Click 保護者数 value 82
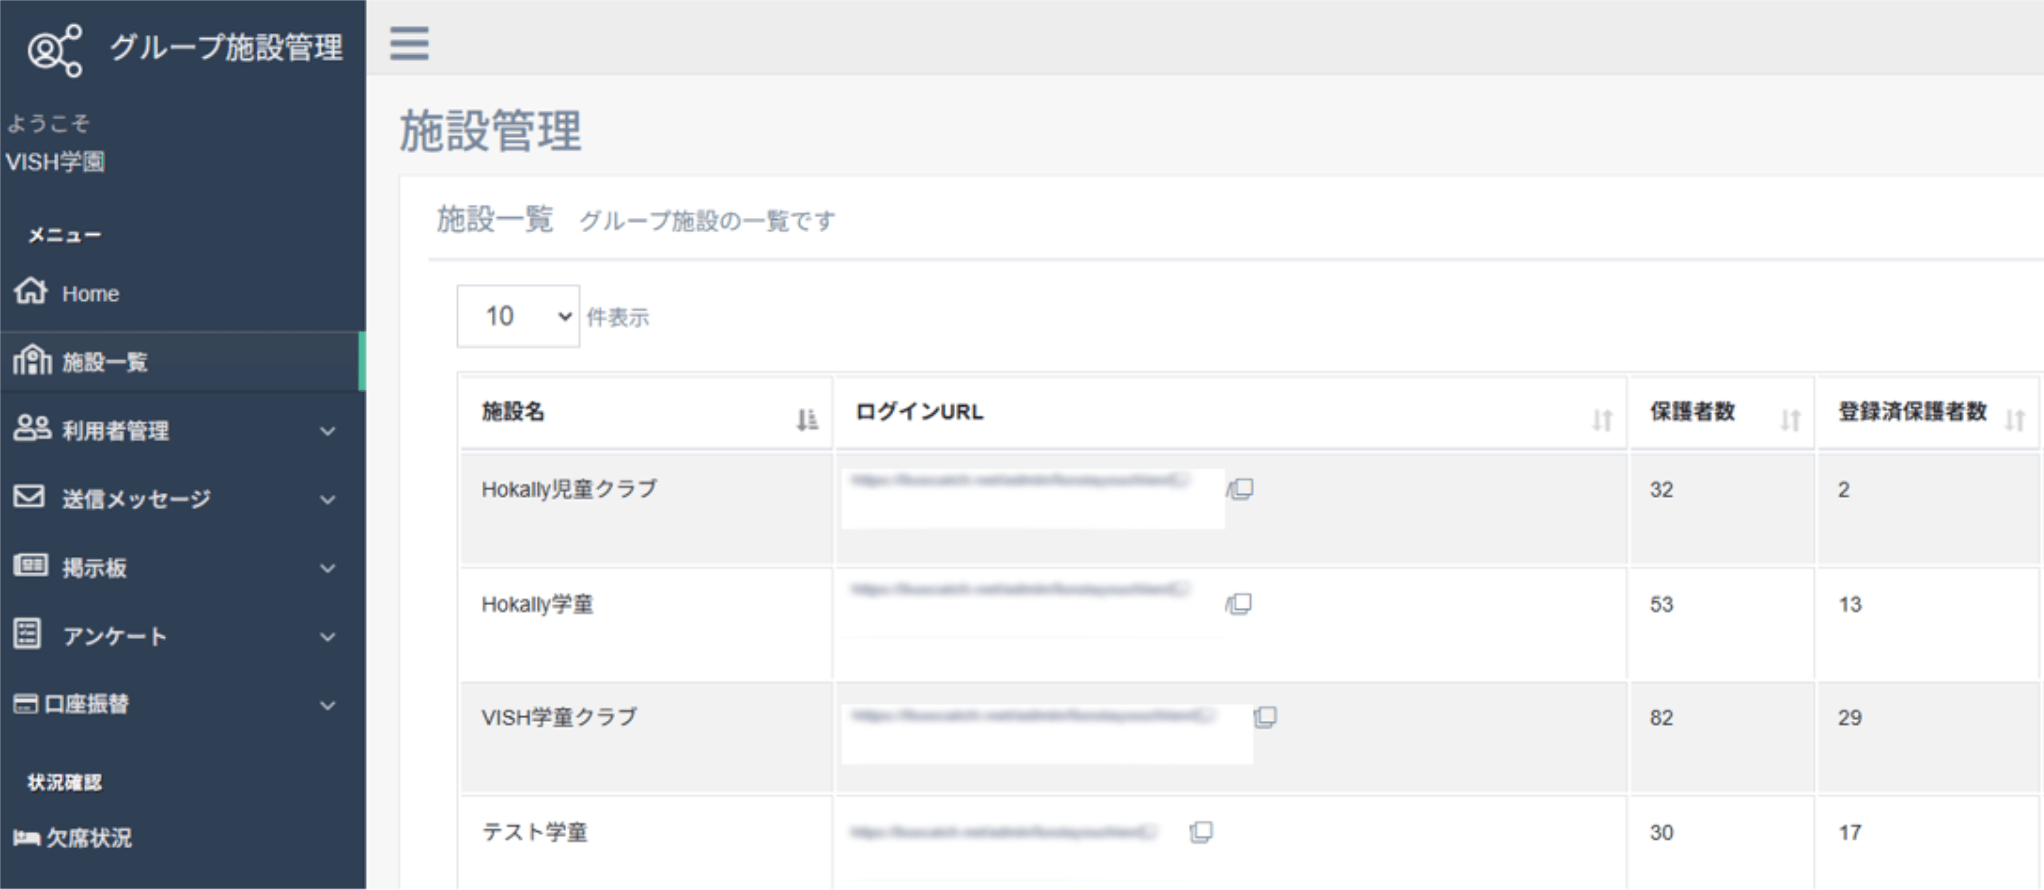 pos(1661,717)
